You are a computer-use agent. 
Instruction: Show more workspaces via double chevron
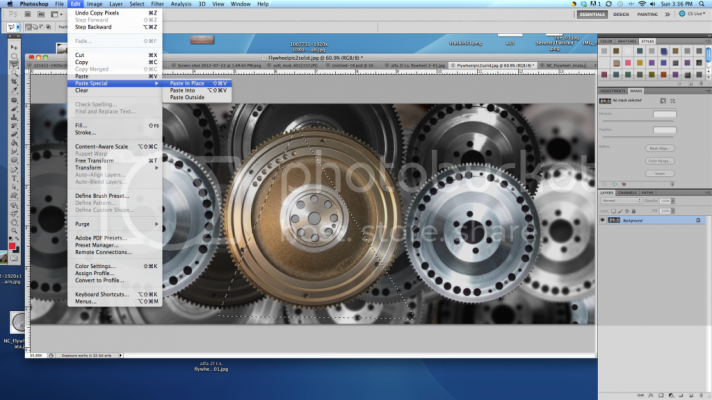pyautogui.click(x=668, y=15)
